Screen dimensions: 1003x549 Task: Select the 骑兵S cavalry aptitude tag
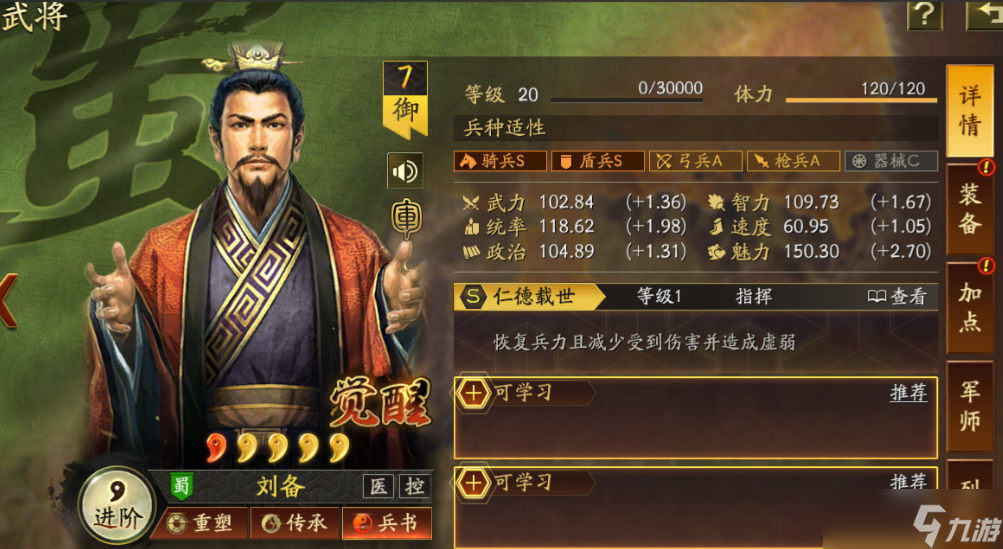500,161
